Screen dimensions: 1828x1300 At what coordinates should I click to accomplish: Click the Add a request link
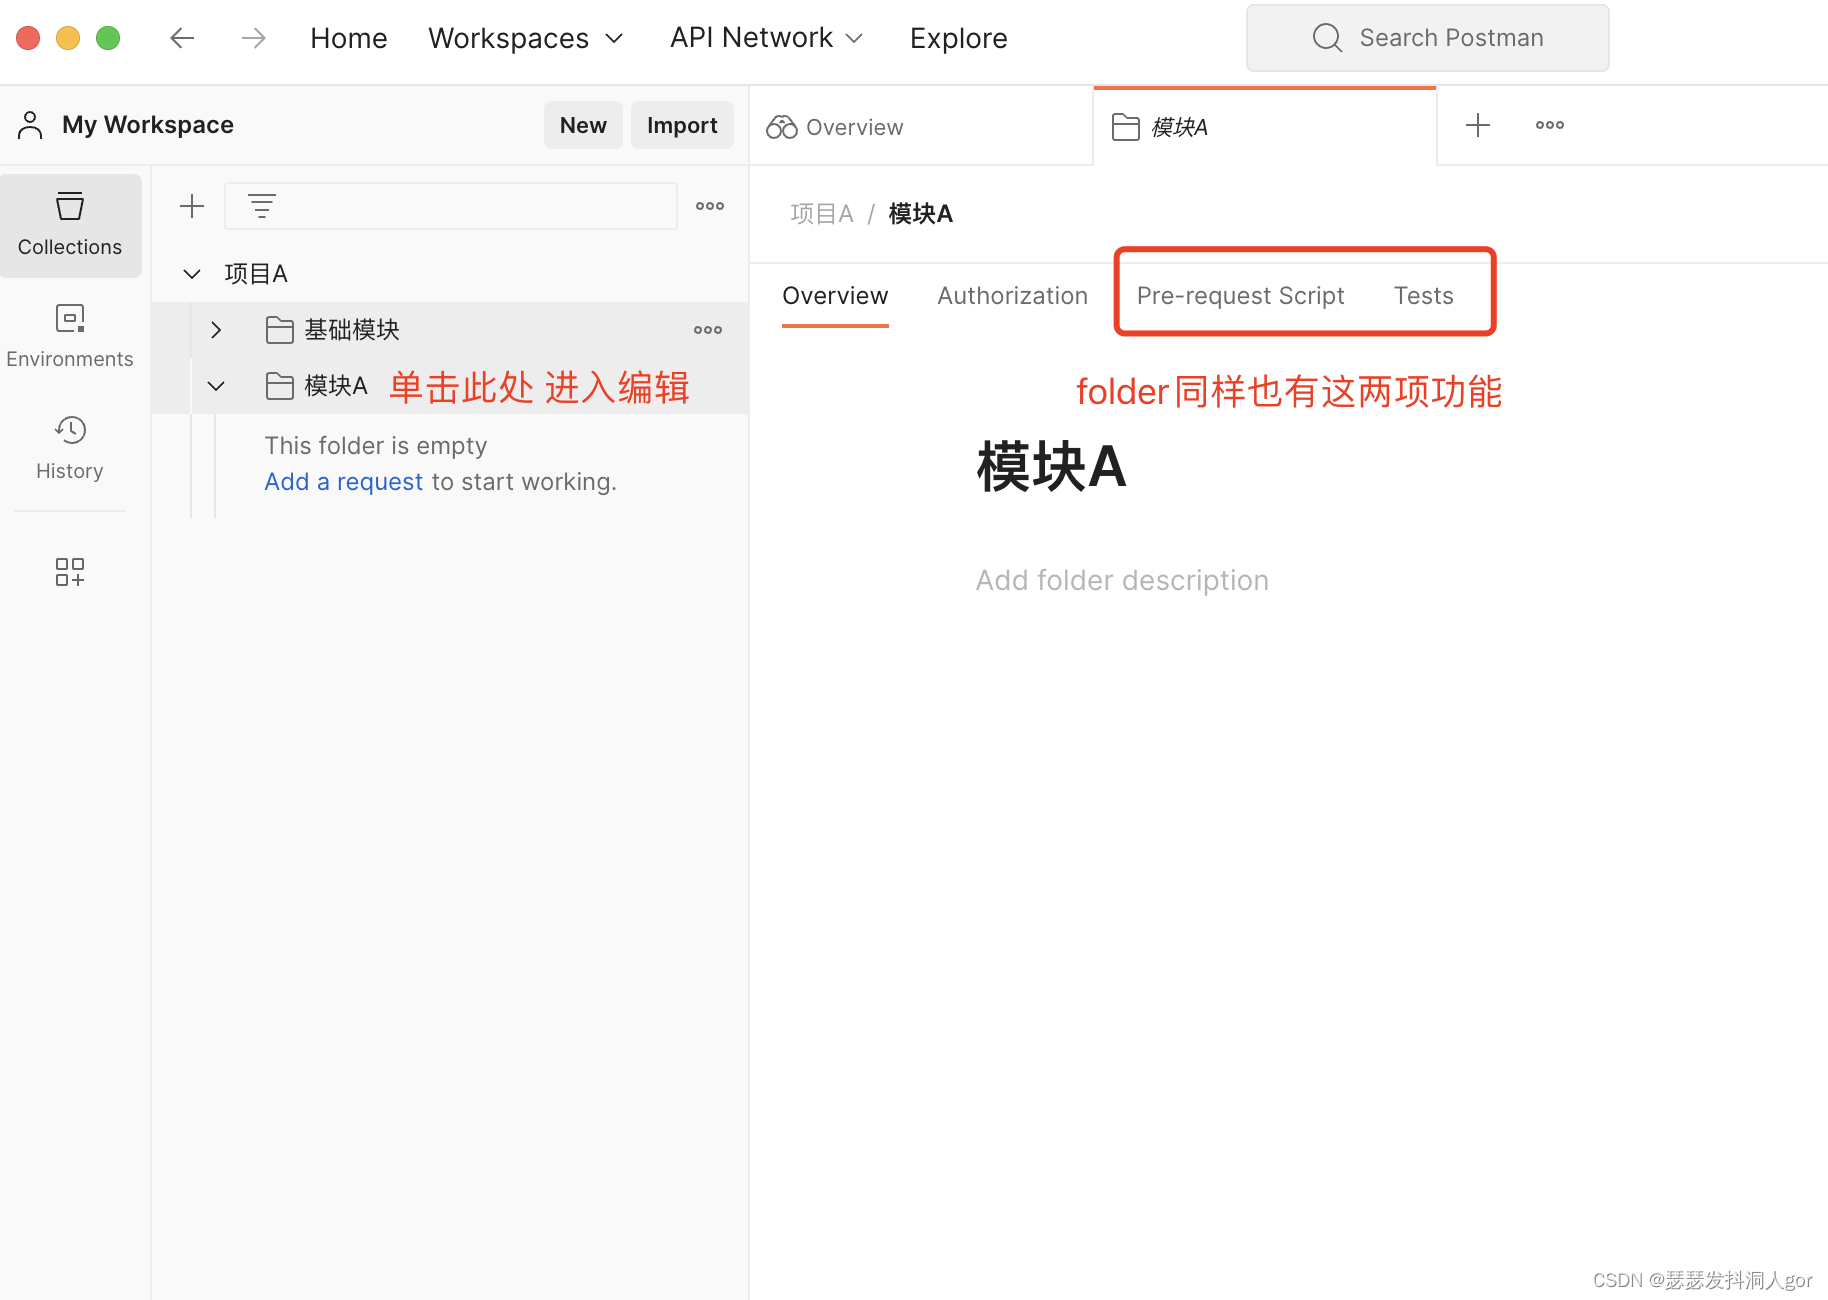344,482
